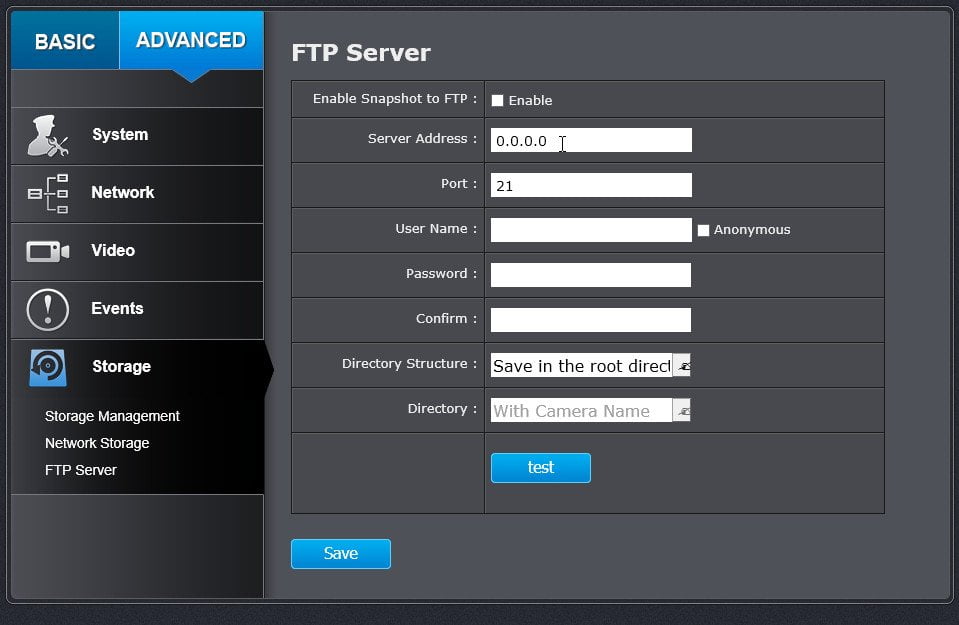
Task: Tick the Anonymous checkbox
Action: (703, 230)
